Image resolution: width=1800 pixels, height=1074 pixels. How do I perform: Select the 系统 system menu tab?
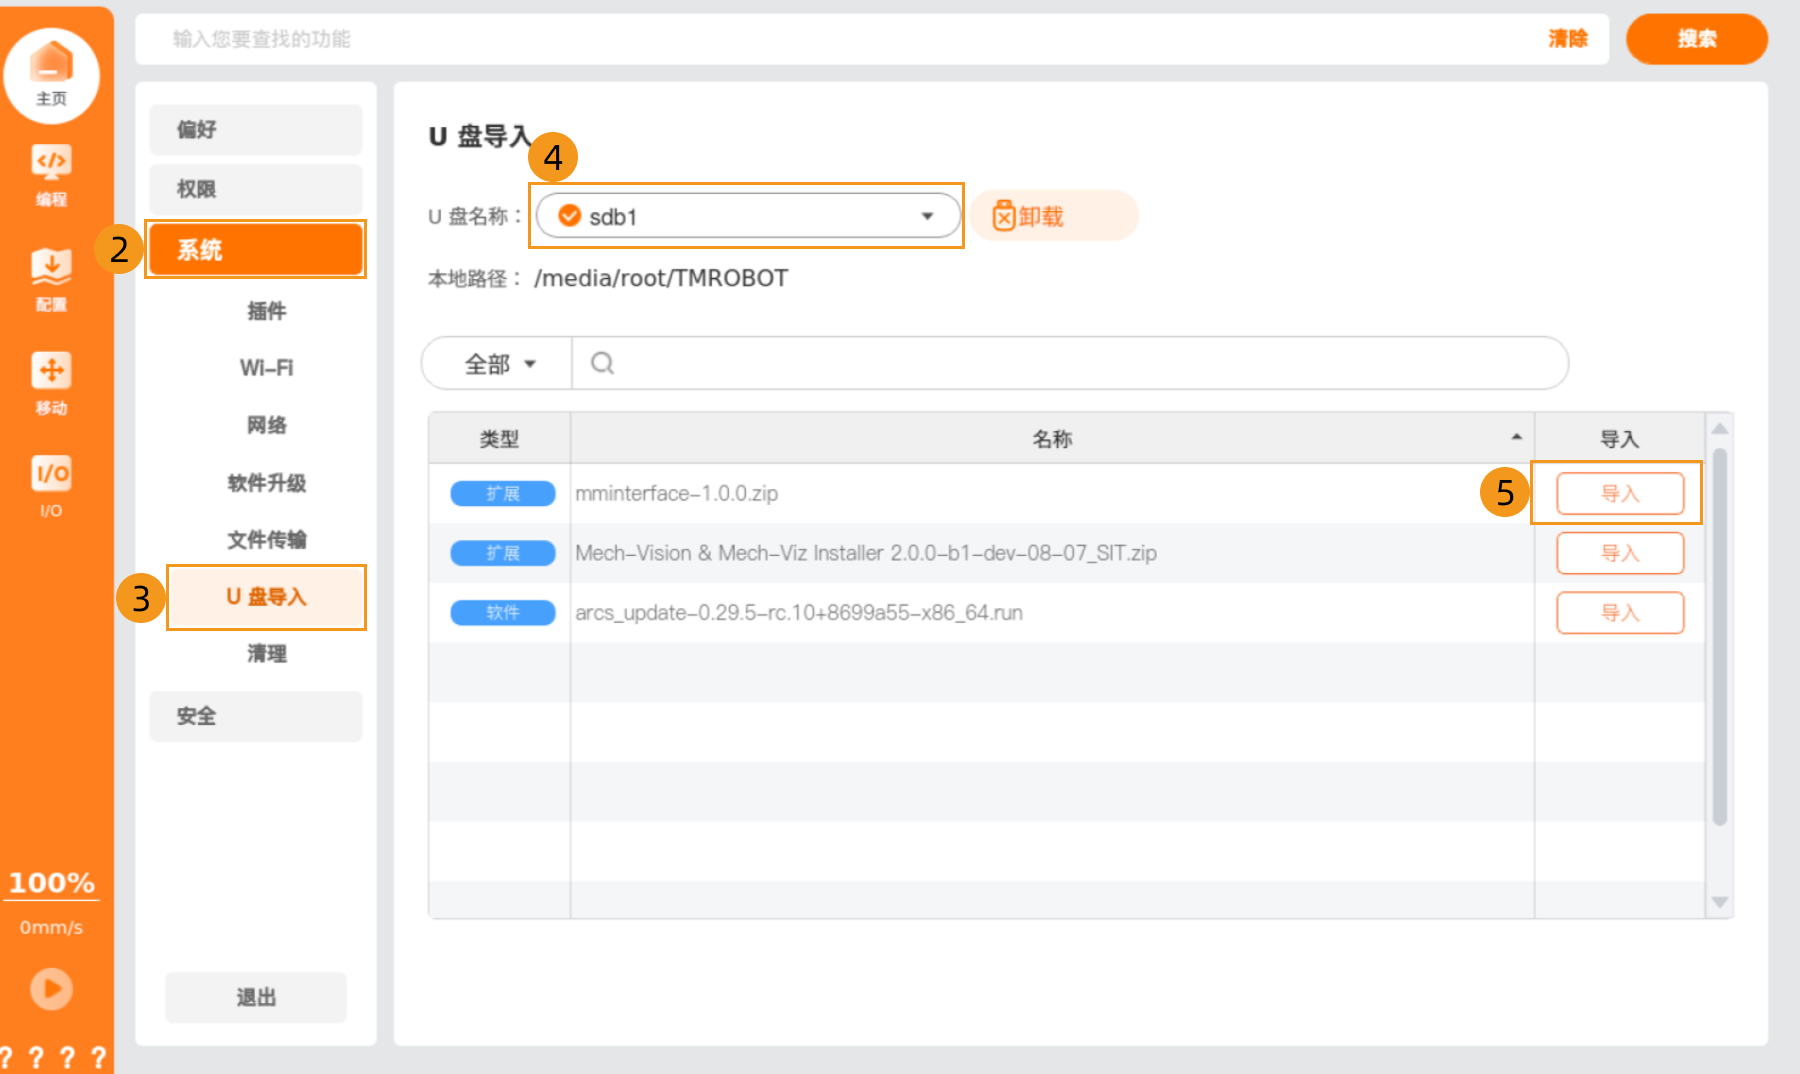coord(256,249)
